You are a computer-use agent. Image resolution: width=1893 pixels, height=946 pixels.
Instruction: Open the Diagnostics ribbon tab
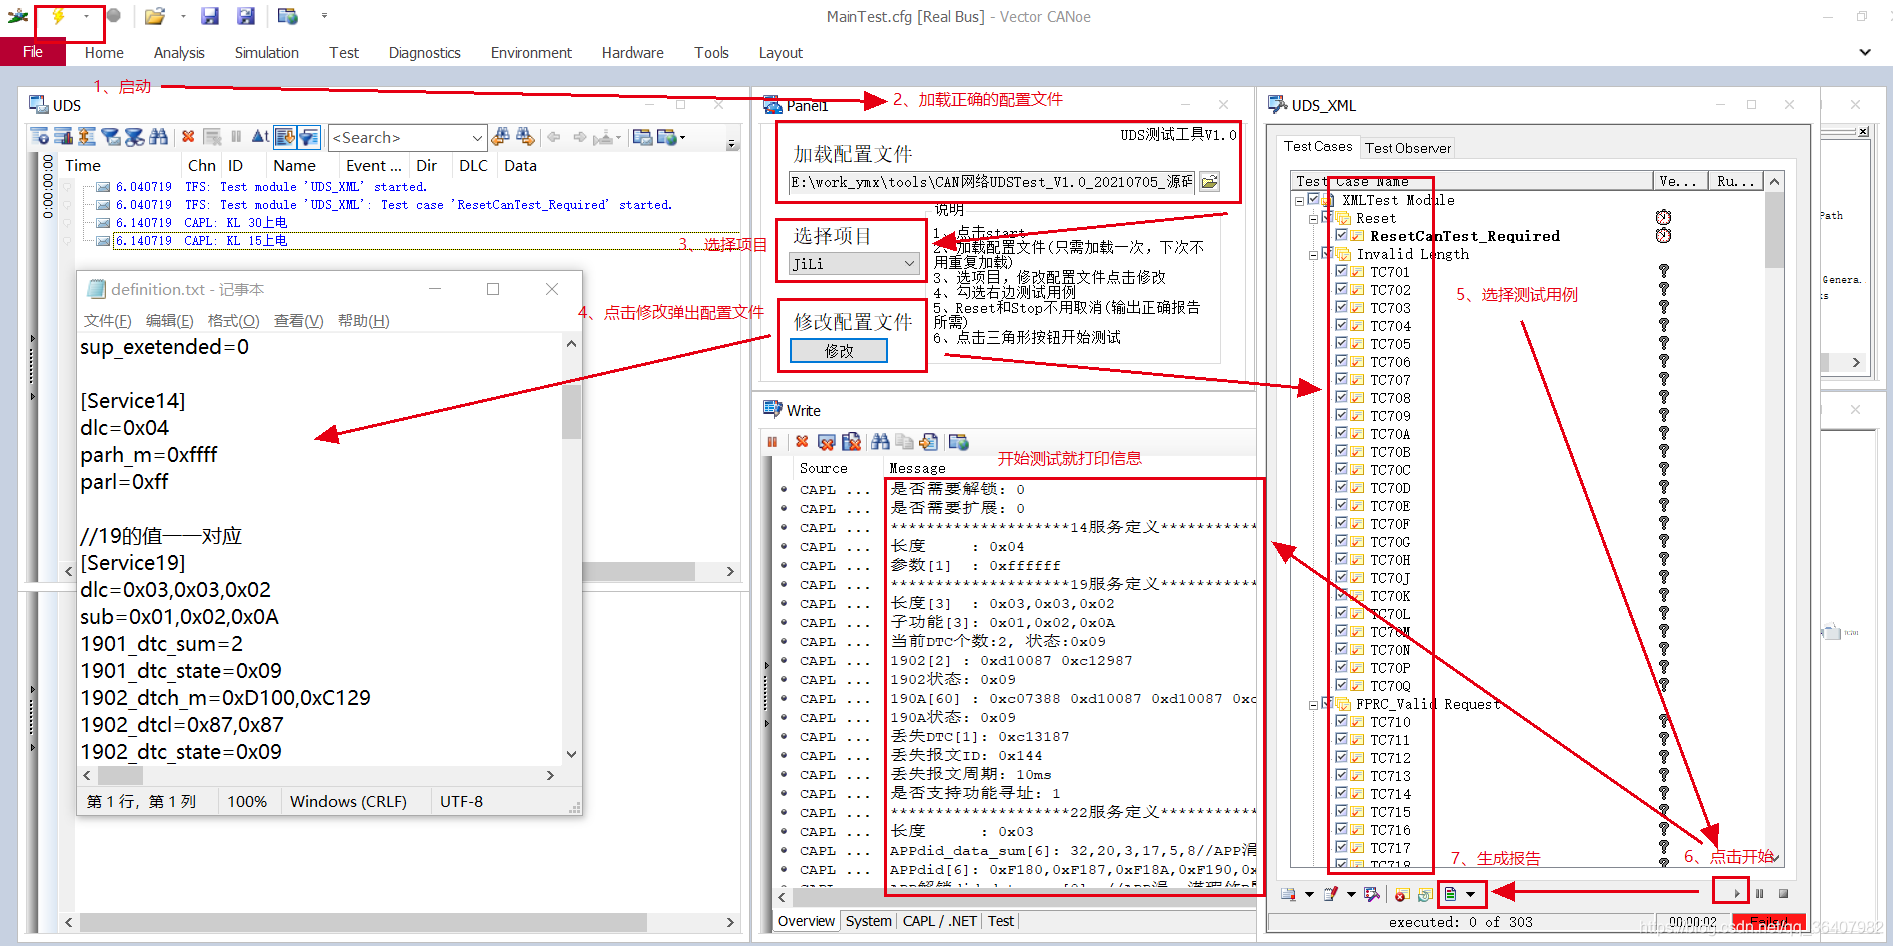point(425,53)
